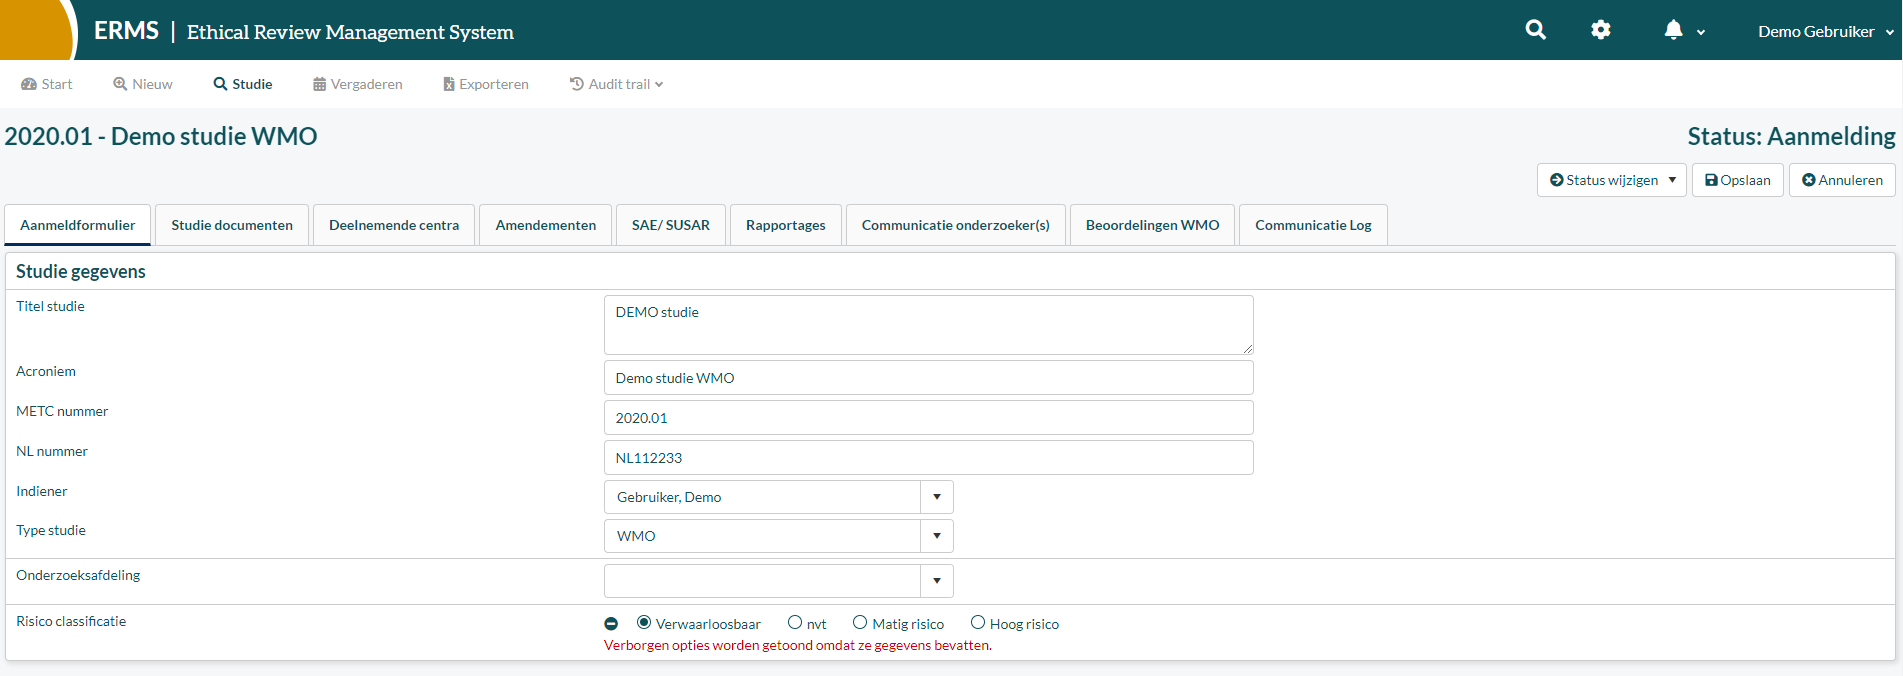Image resolution: width=1903 pixels, height=676 pixels.
Task: Expand the Type studie dropdown arrow
Action: pos(937,536)
